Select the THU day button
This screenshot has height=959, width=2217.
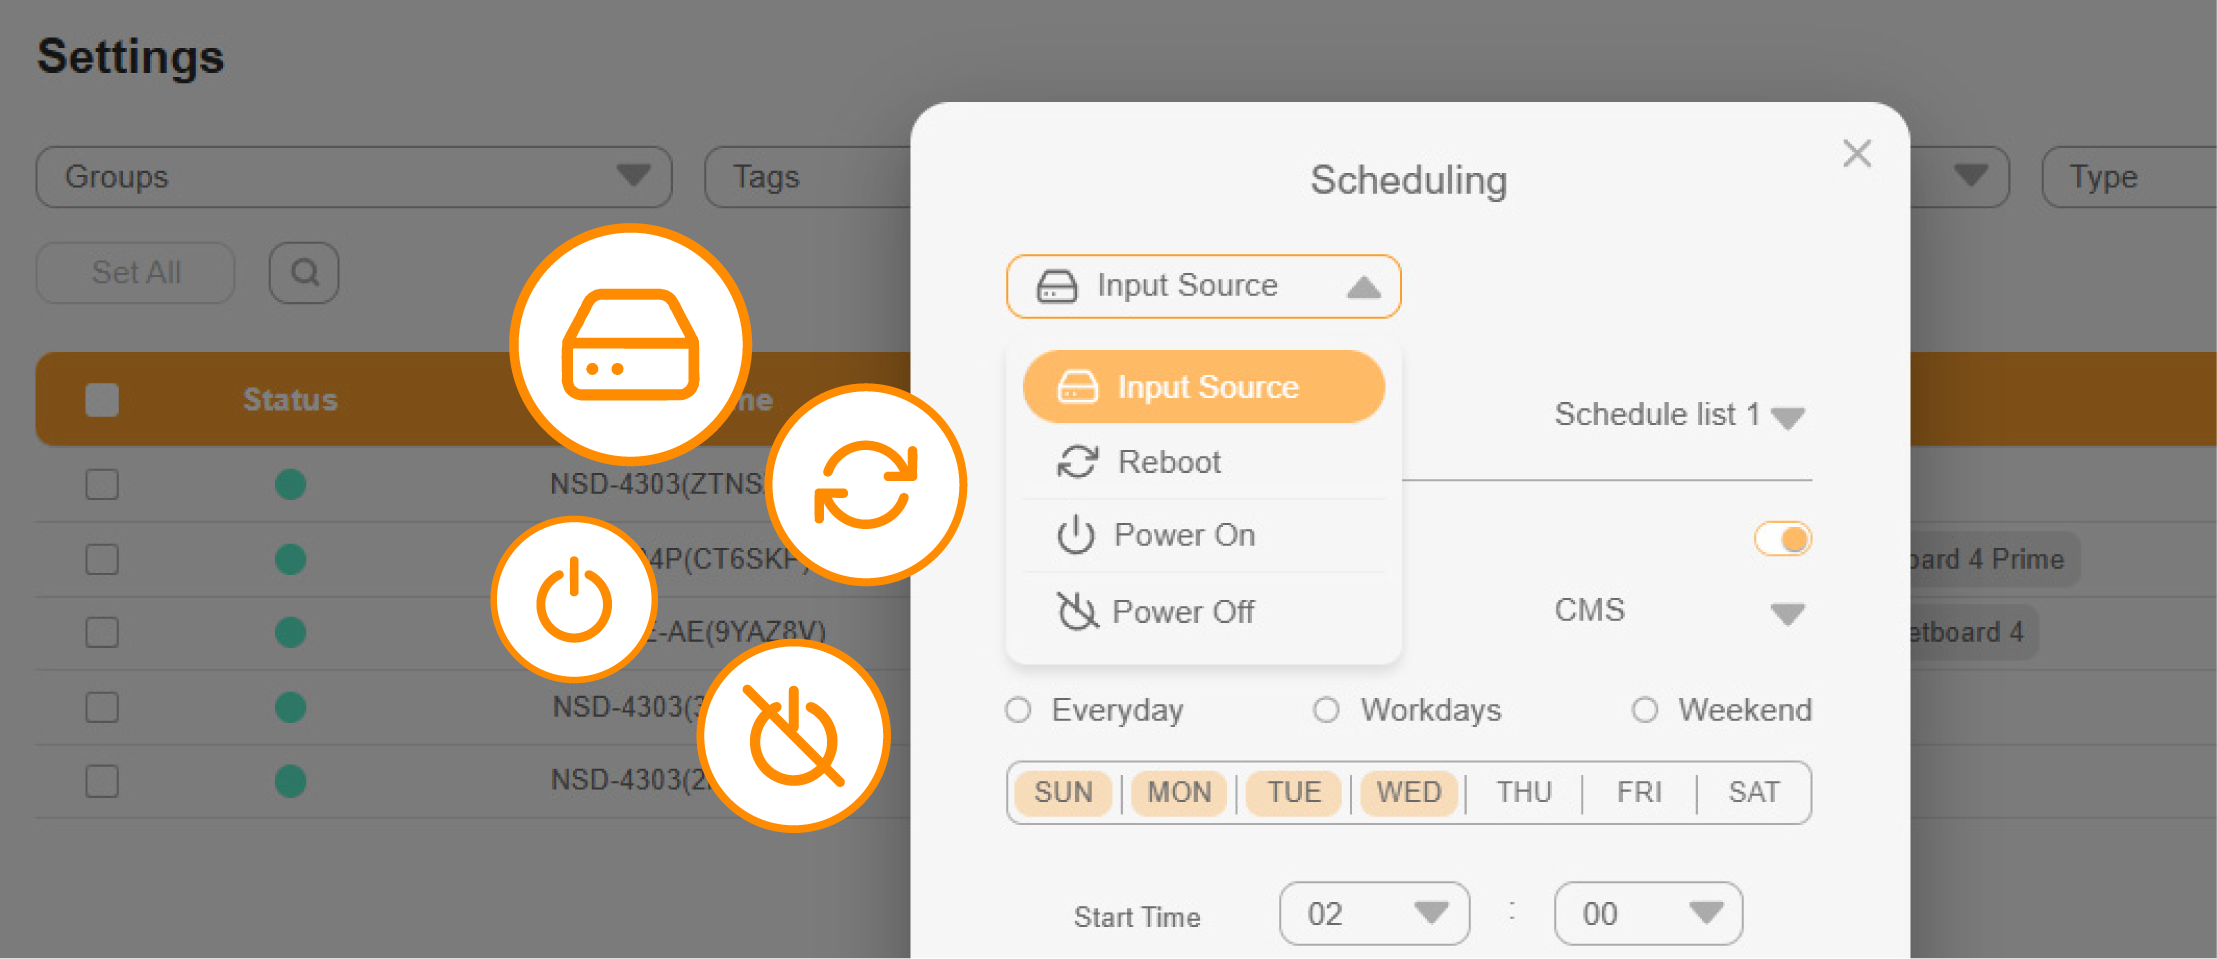tap(1524, 792)
